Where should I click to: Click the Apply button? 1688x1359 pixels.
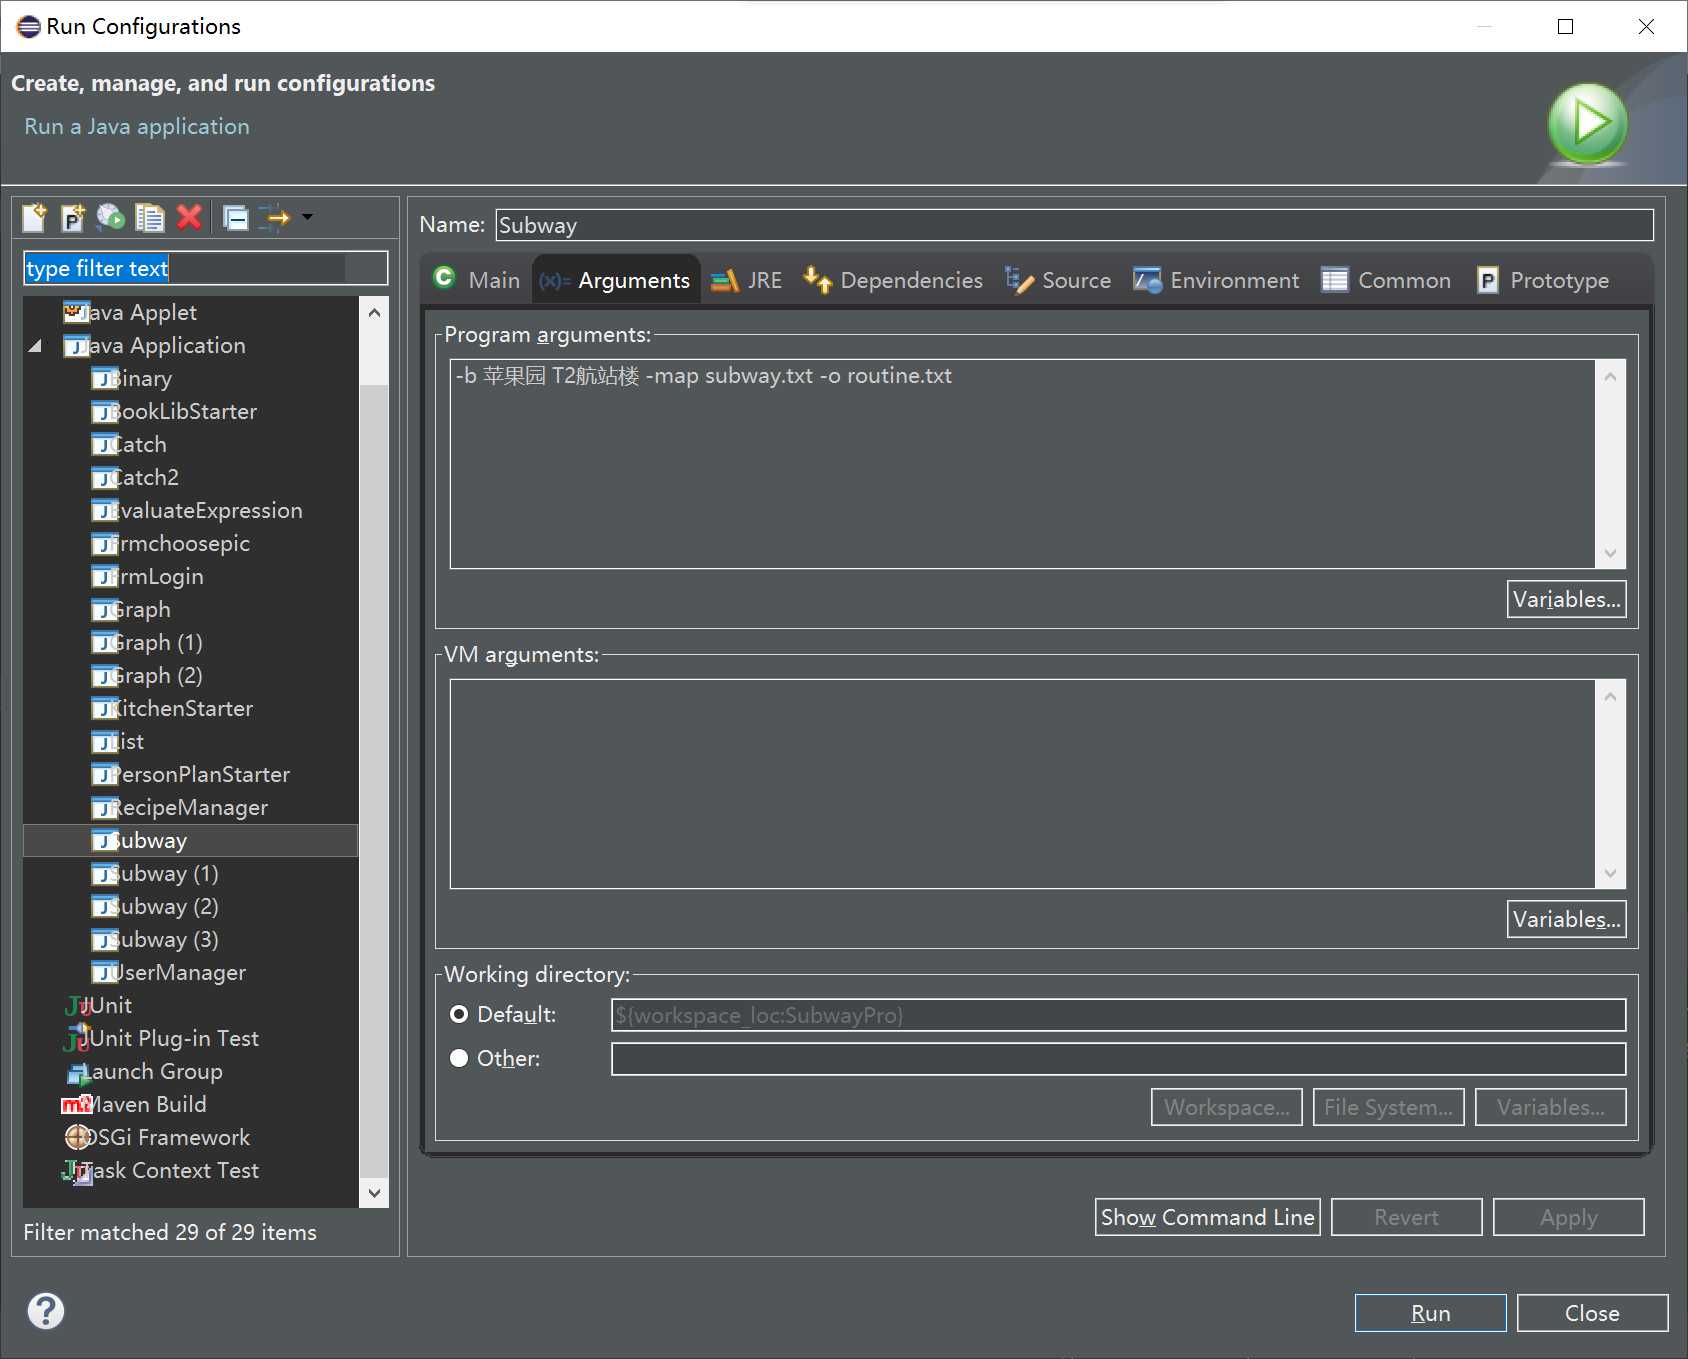(x=1568, y=1217)
